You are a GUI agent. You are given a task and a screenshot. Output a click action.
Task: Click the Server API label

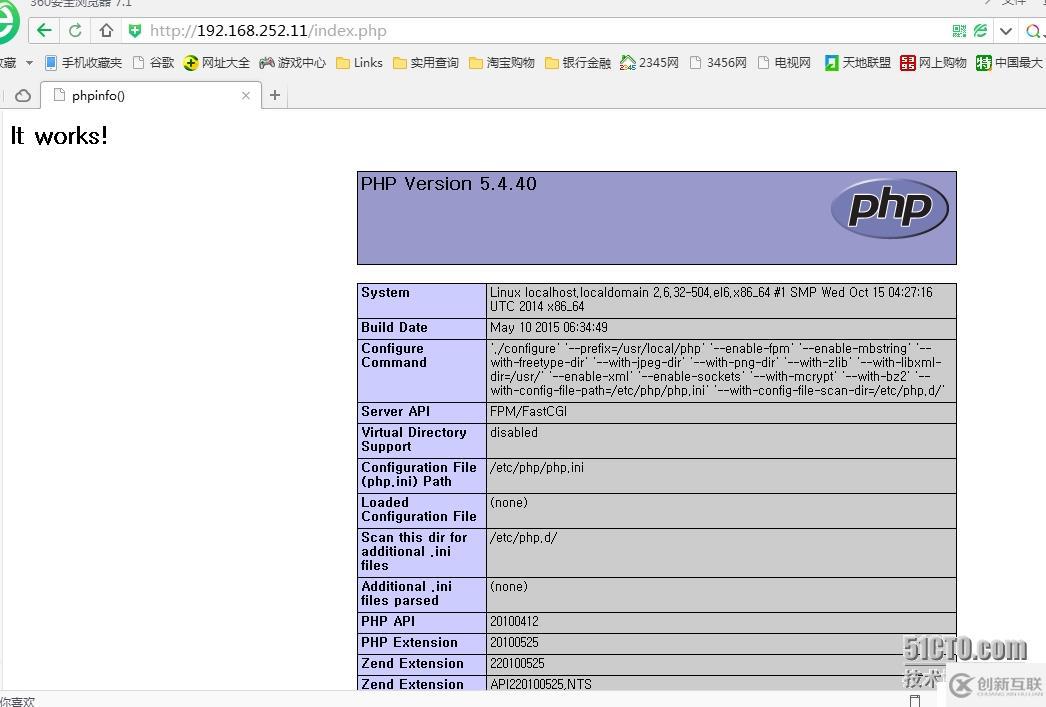point(396,412)
